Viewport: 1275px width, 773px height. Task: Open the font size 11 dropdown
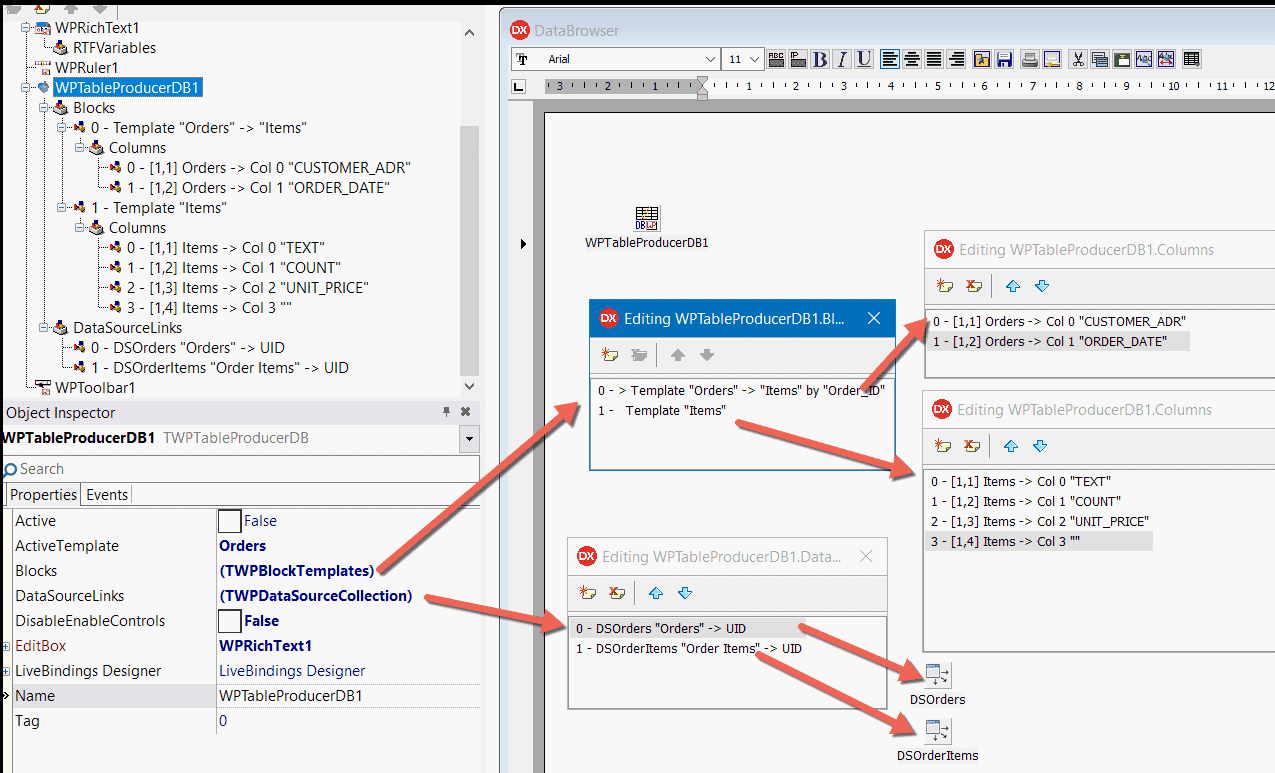coord(753,59)
